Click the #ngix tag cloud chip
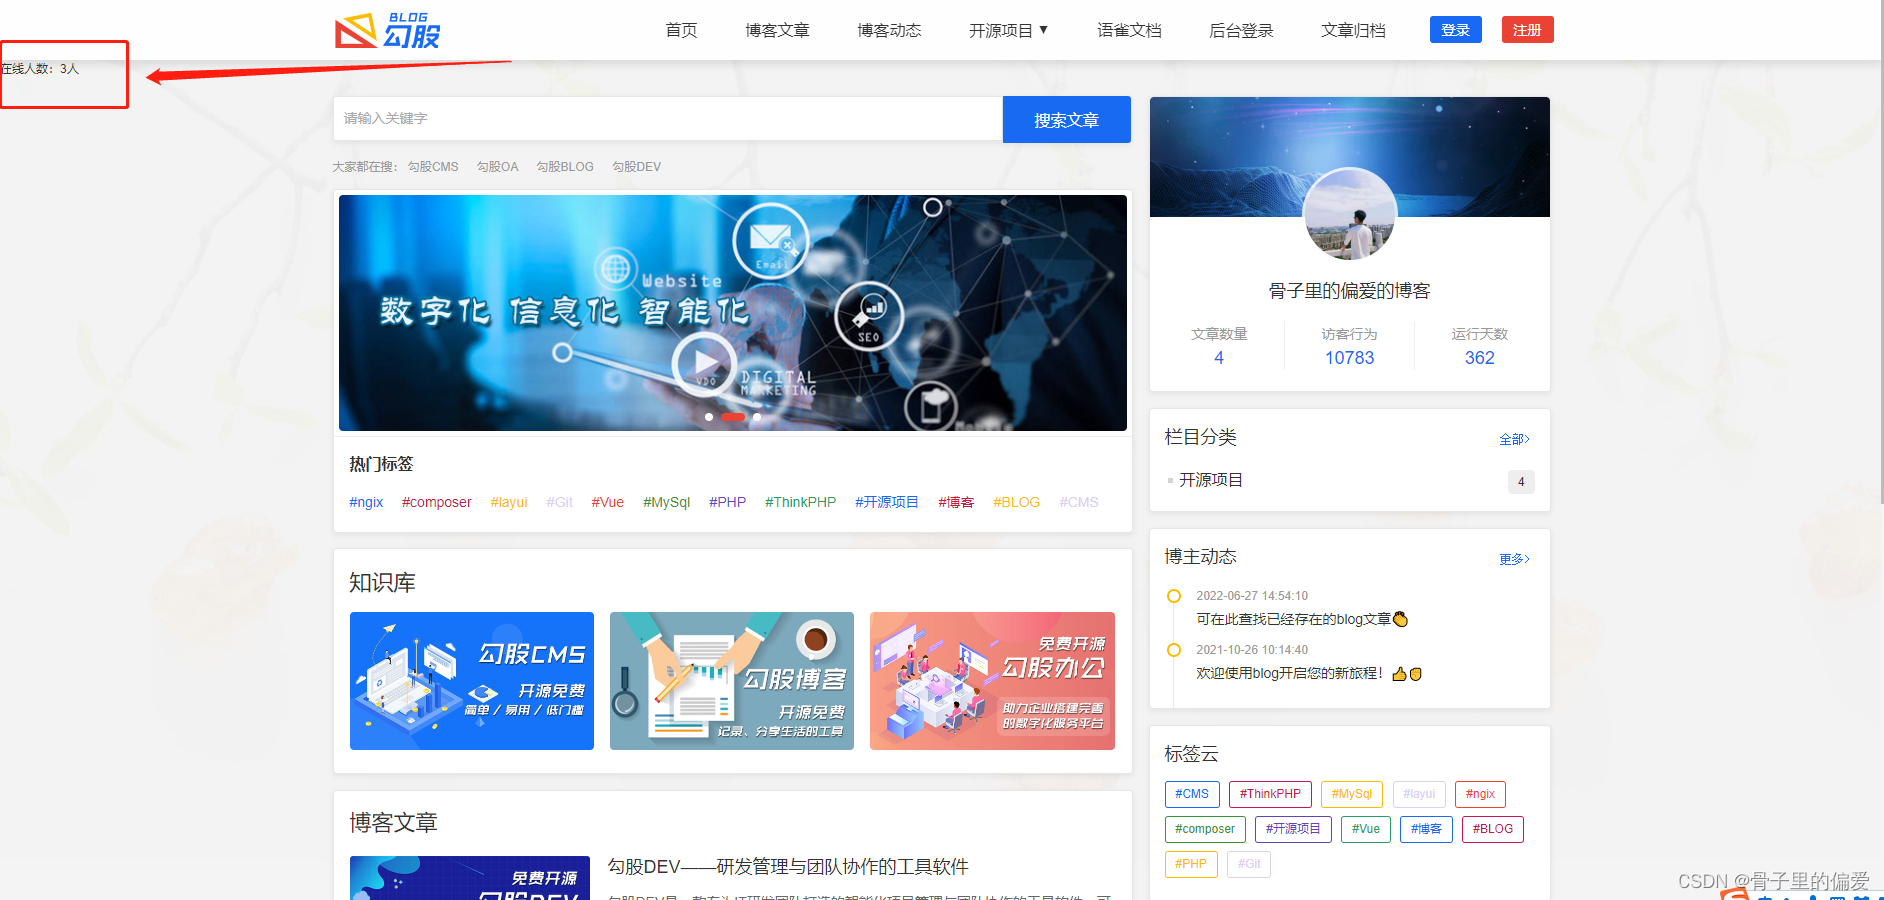This screenshot has width=1884, height=900. pyautogui.click(x=1480, y=794)
